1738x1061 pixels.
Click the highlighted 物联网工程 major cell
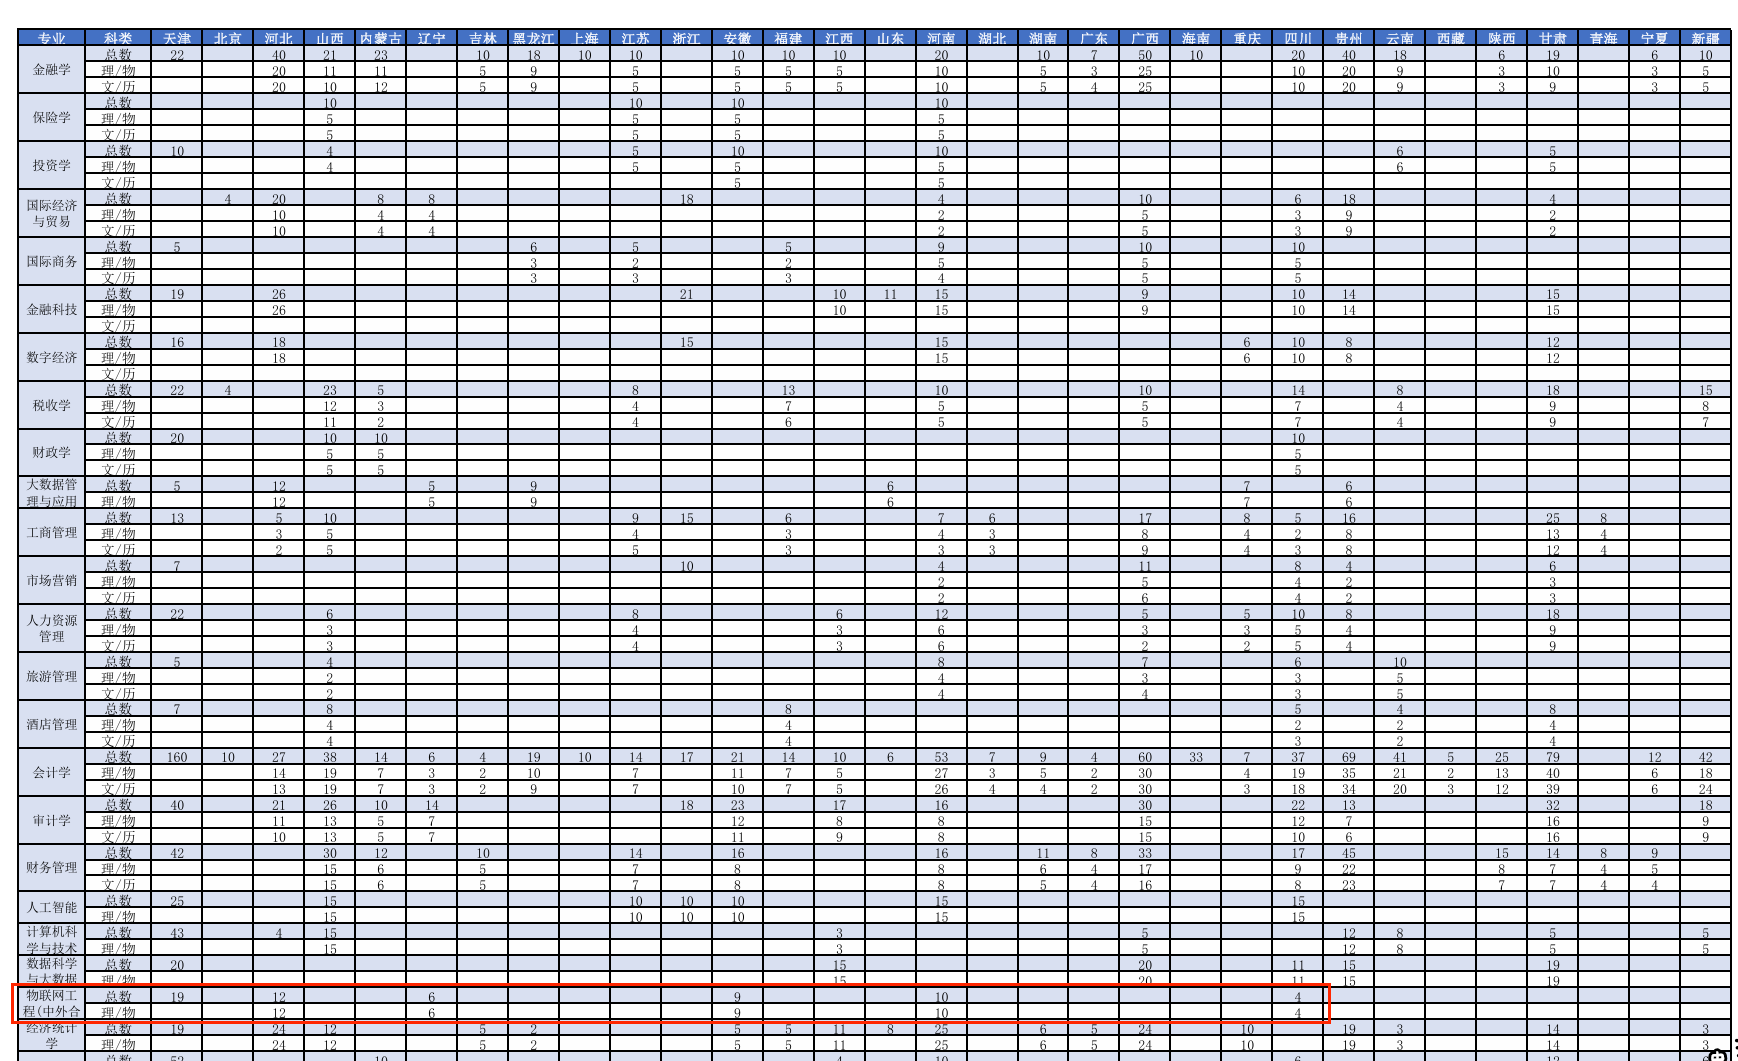pos(51,1003)
